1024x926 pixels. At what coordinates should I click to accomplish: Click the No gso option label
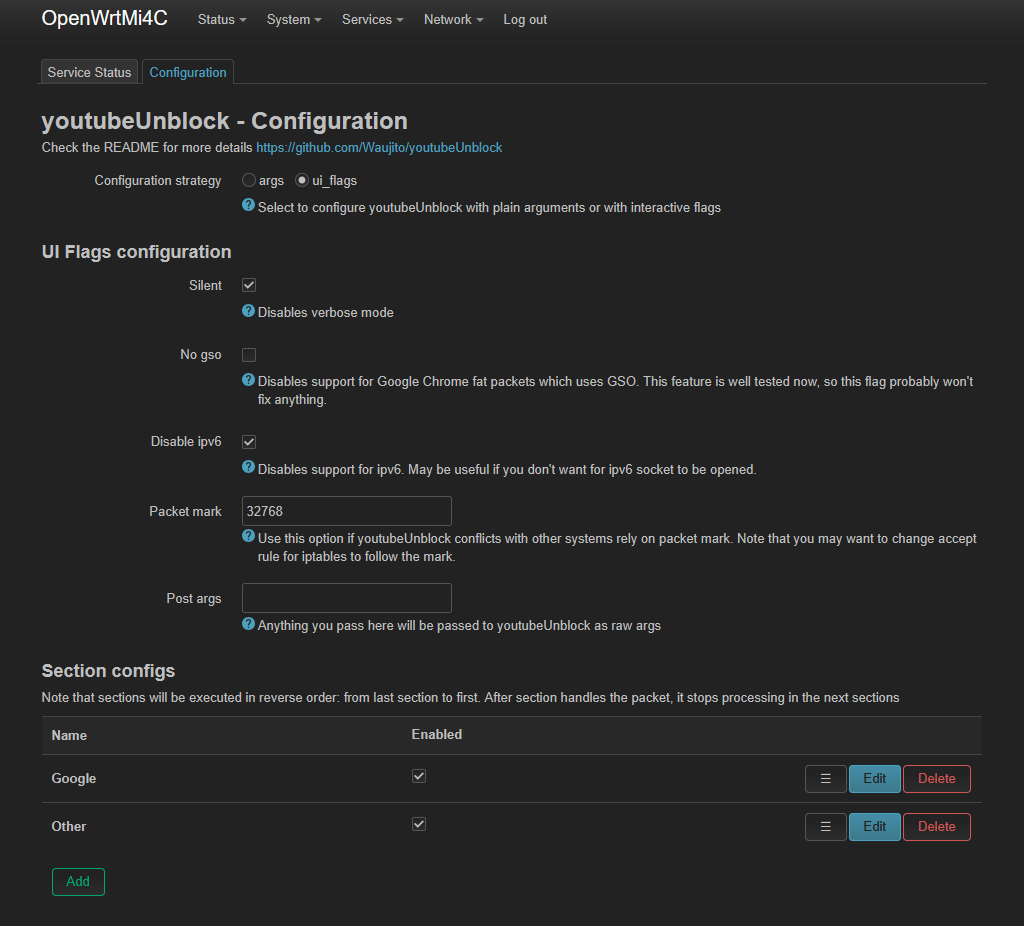(200, 355)
